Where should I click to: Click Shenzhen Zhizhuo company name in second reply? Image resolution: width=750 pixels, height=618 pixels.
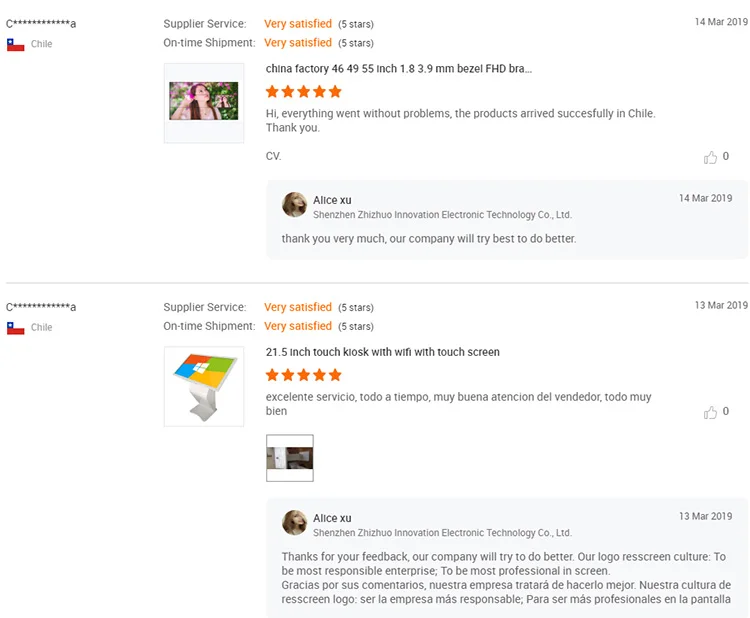coord(442,533)
